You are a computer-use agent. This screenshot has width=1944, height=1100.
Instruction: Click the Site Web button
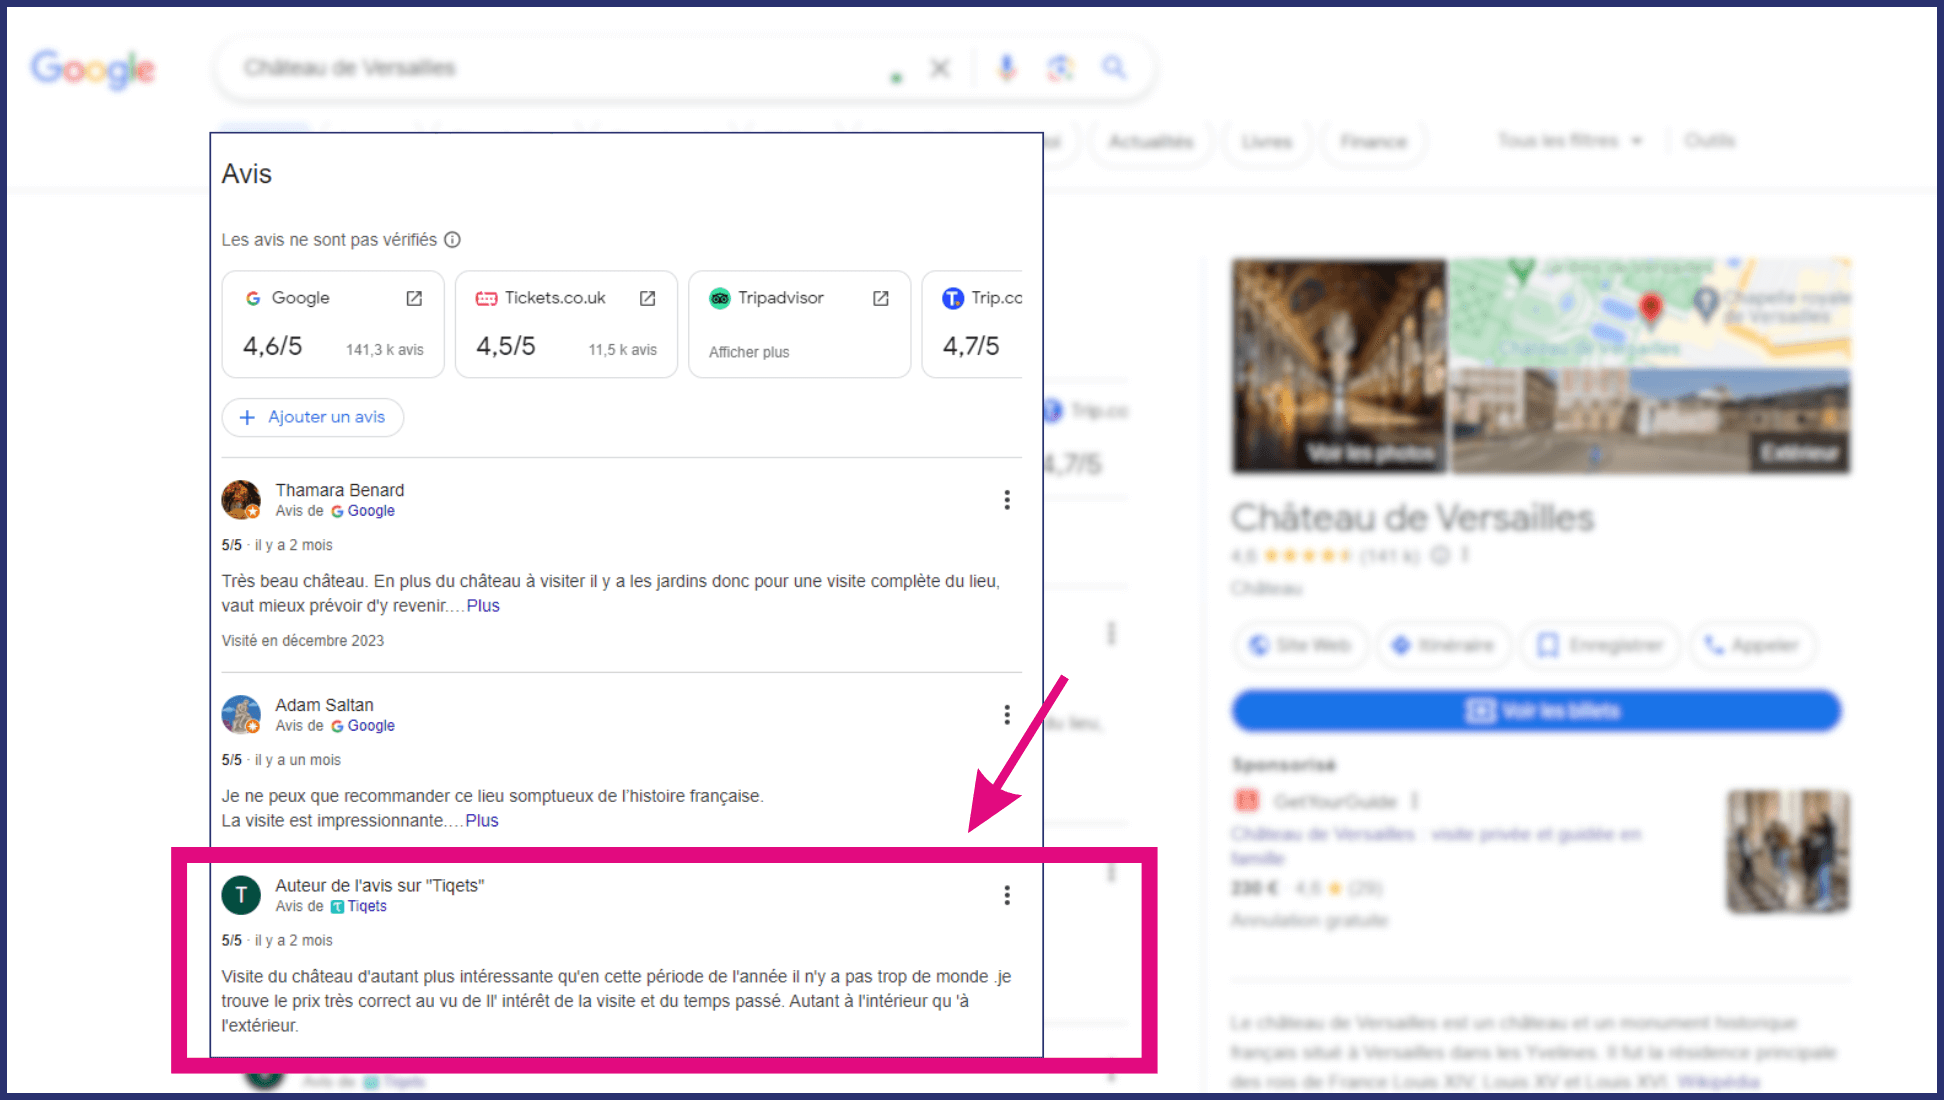pyautogui.click(x=1301, y=645)
